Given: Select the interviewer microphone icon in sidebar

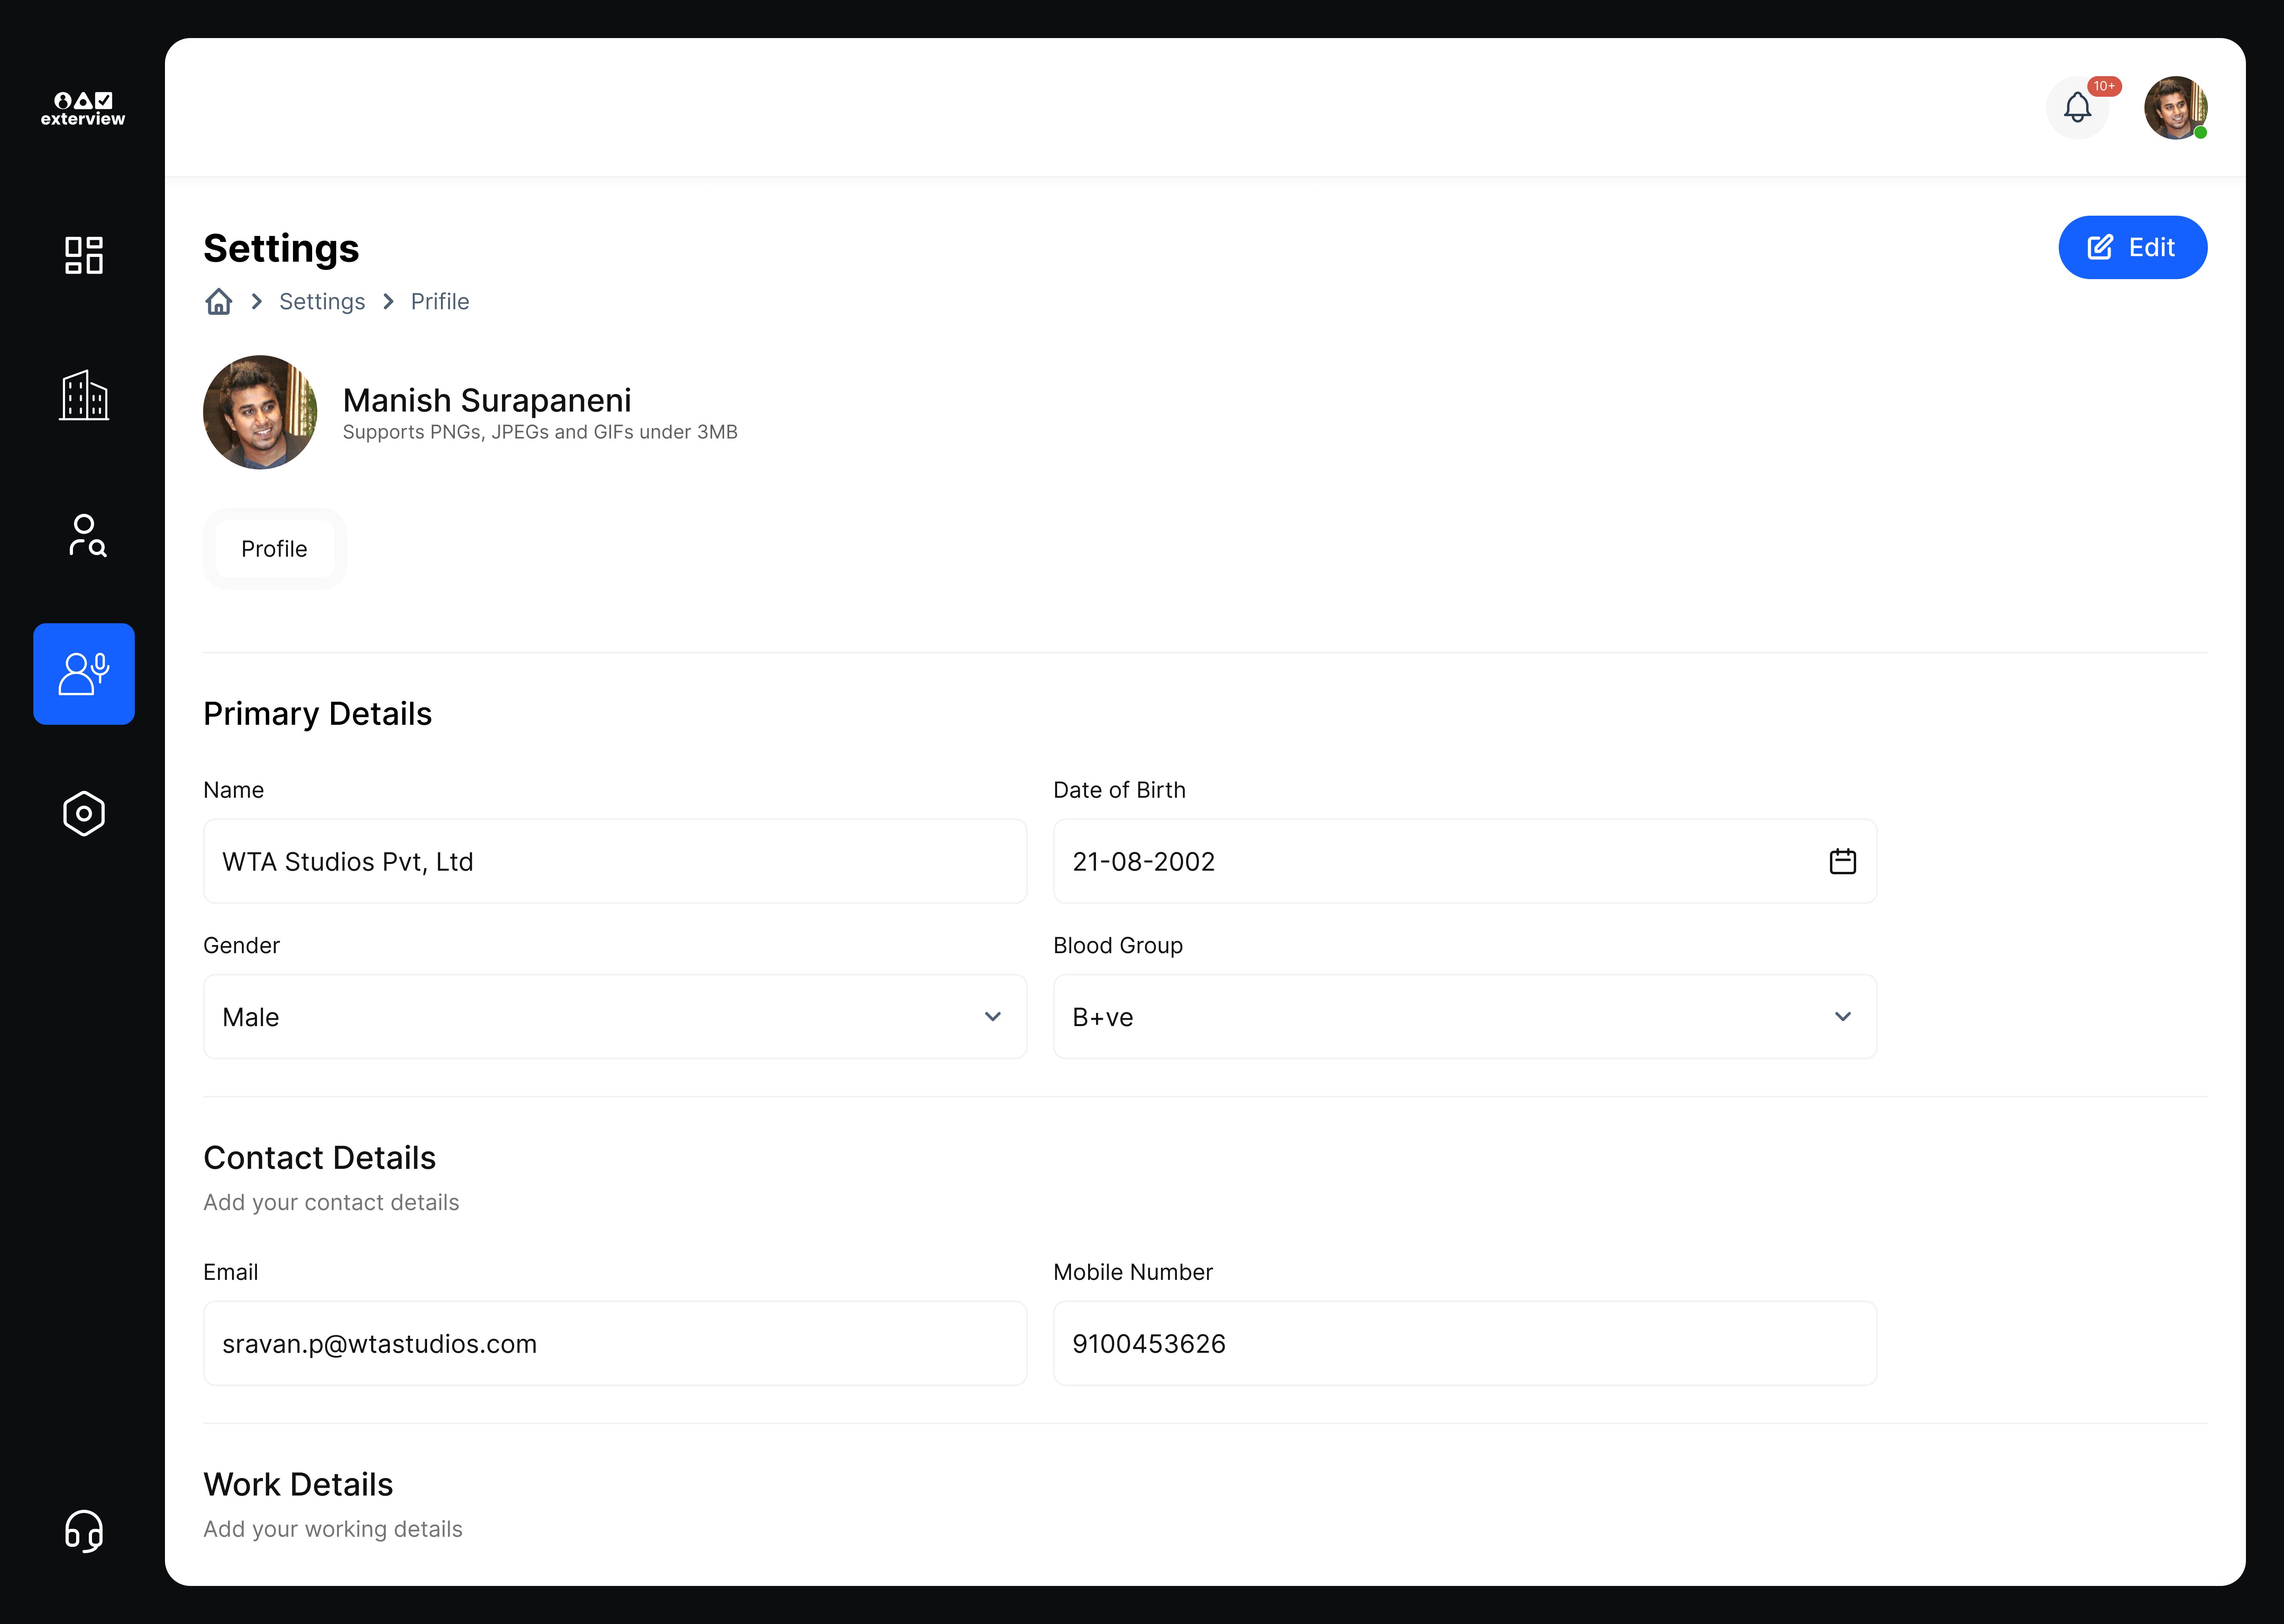Looking at the screenshot, I should (x=84, y=674).
